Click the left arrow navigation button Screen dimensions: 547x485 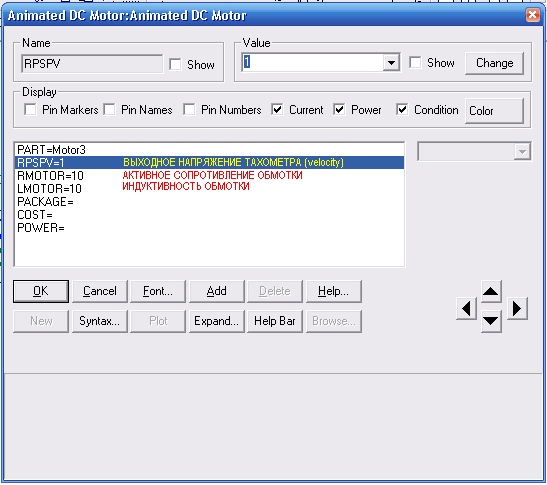tap(466, 309)
